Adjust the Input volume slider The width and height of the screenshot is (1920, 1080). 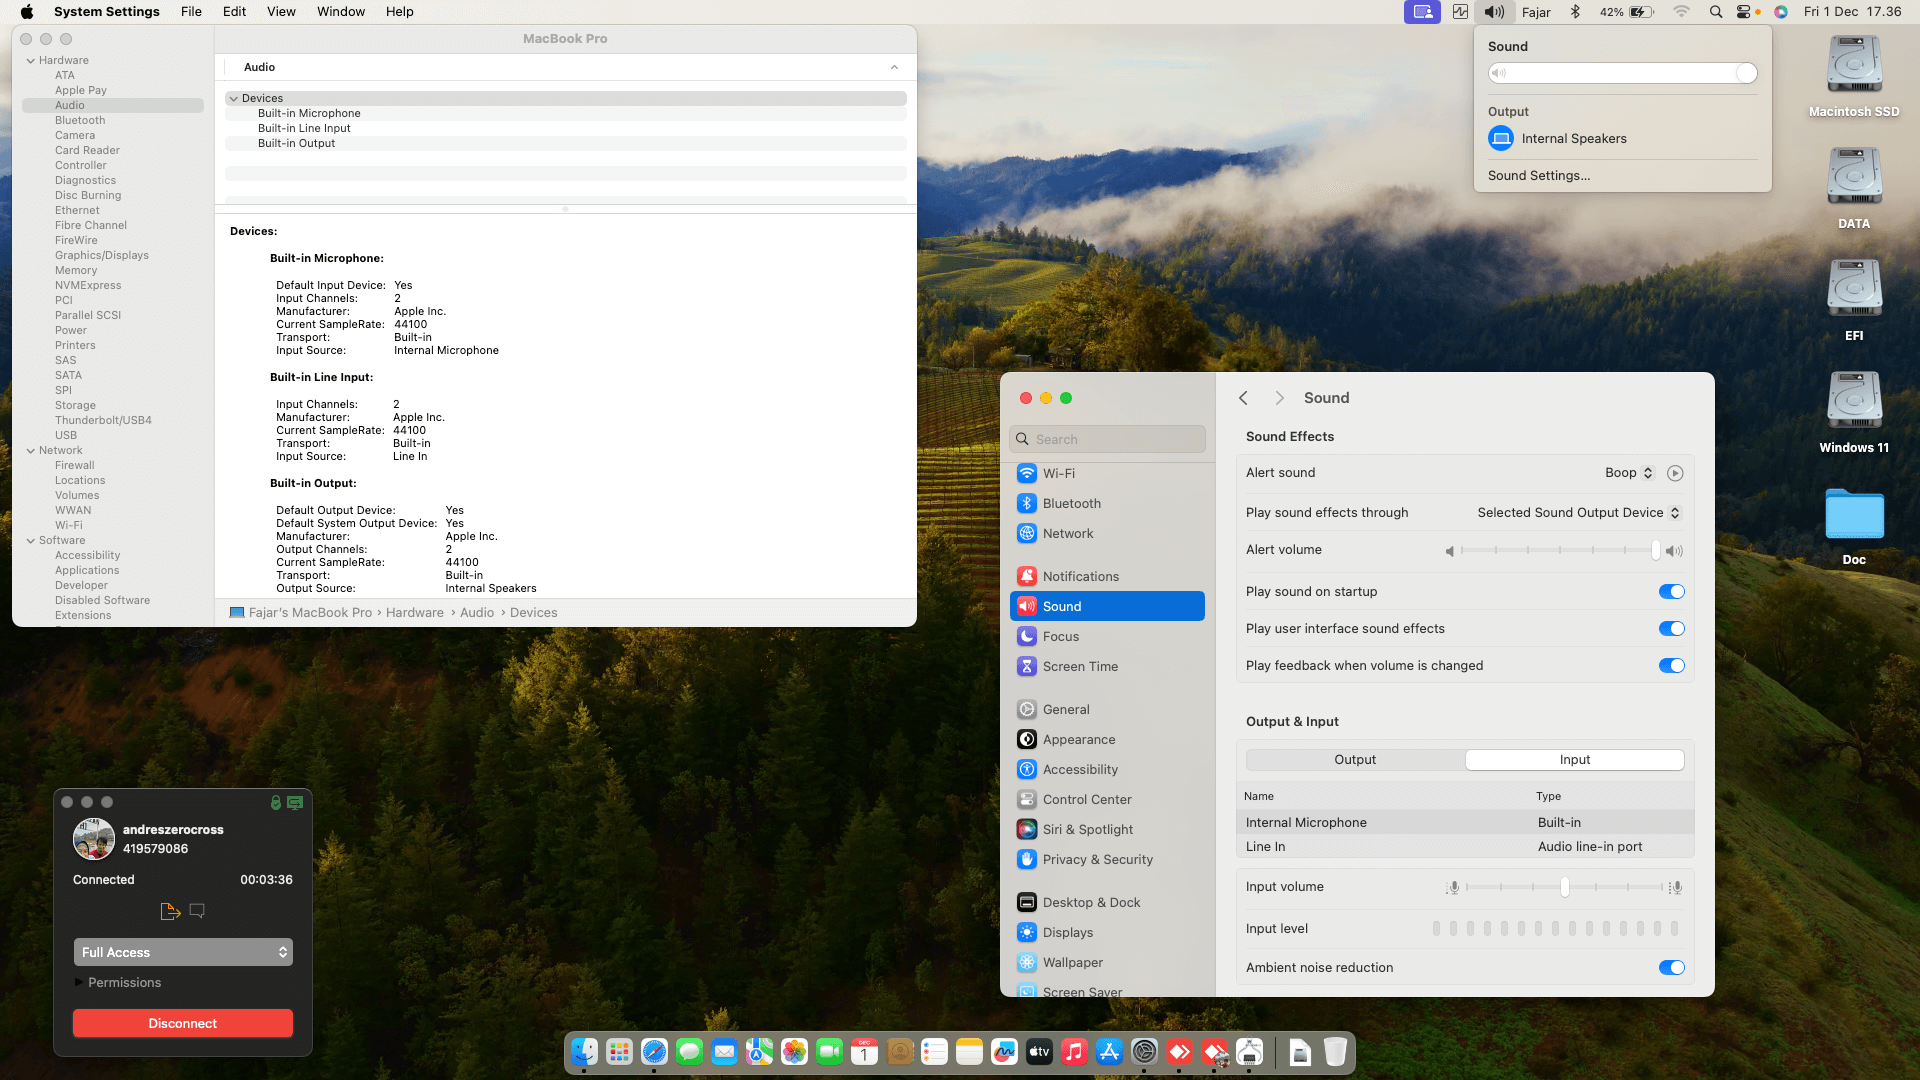(x=1565, y=887)
